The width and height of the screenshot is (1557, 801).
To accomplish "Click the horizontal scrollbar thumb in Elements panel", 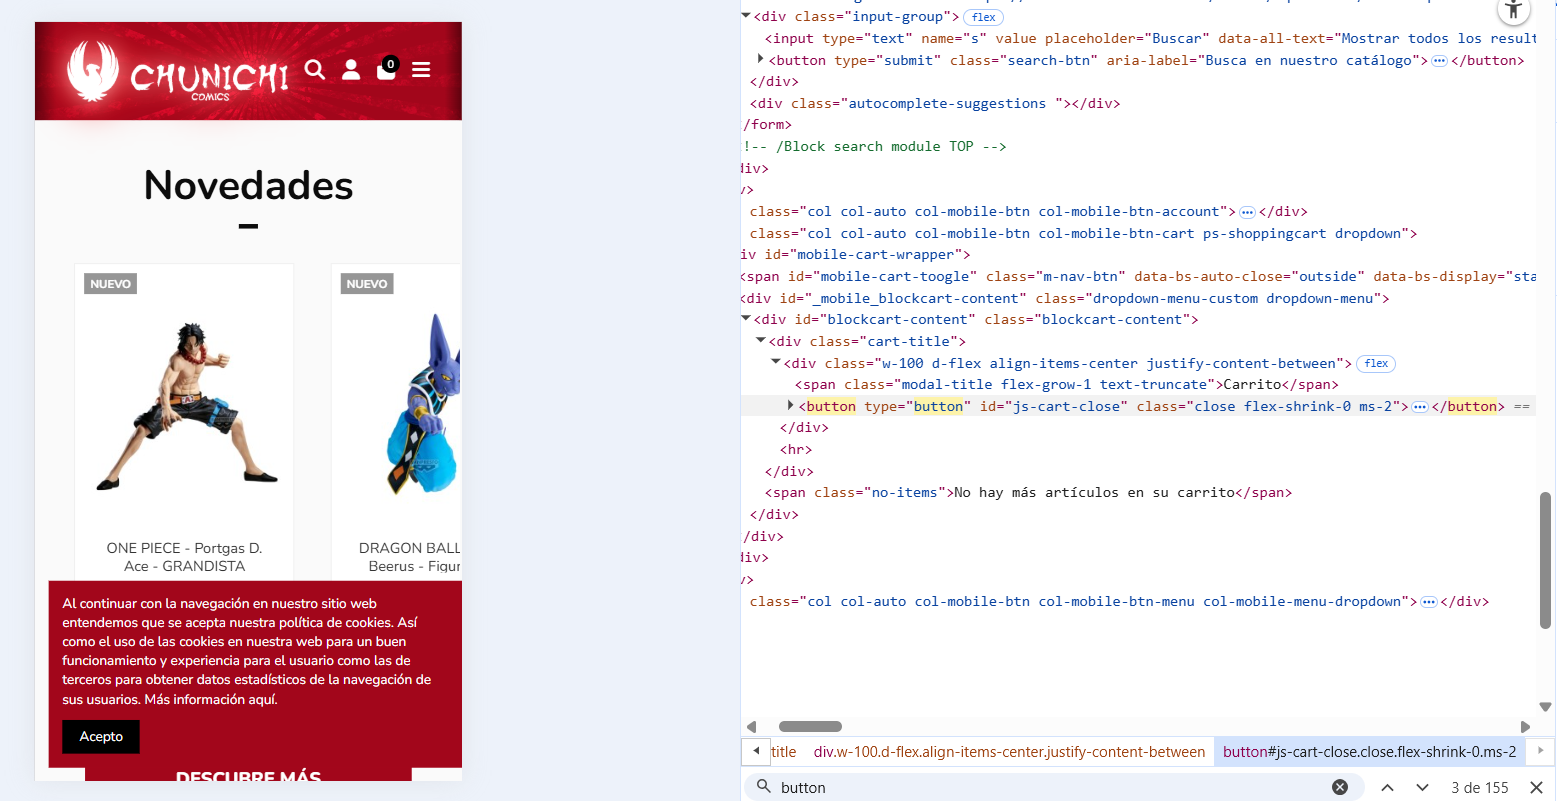I will (810, 727).
